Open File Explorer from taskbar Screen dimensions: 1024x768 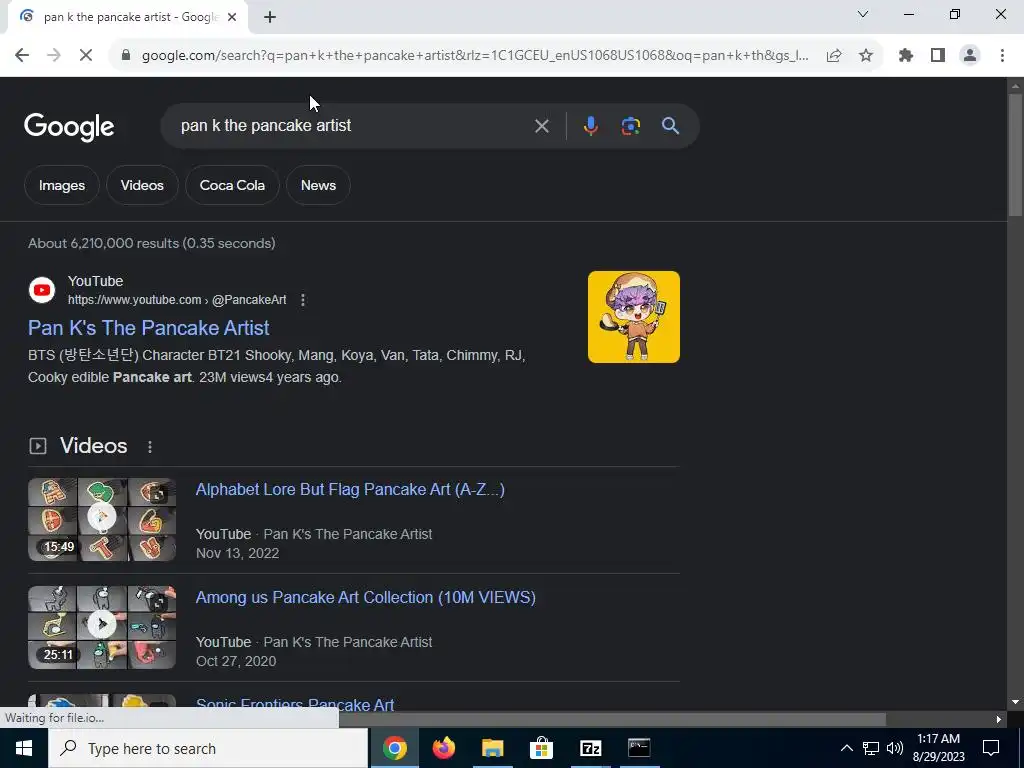click(x=492, y=748)
